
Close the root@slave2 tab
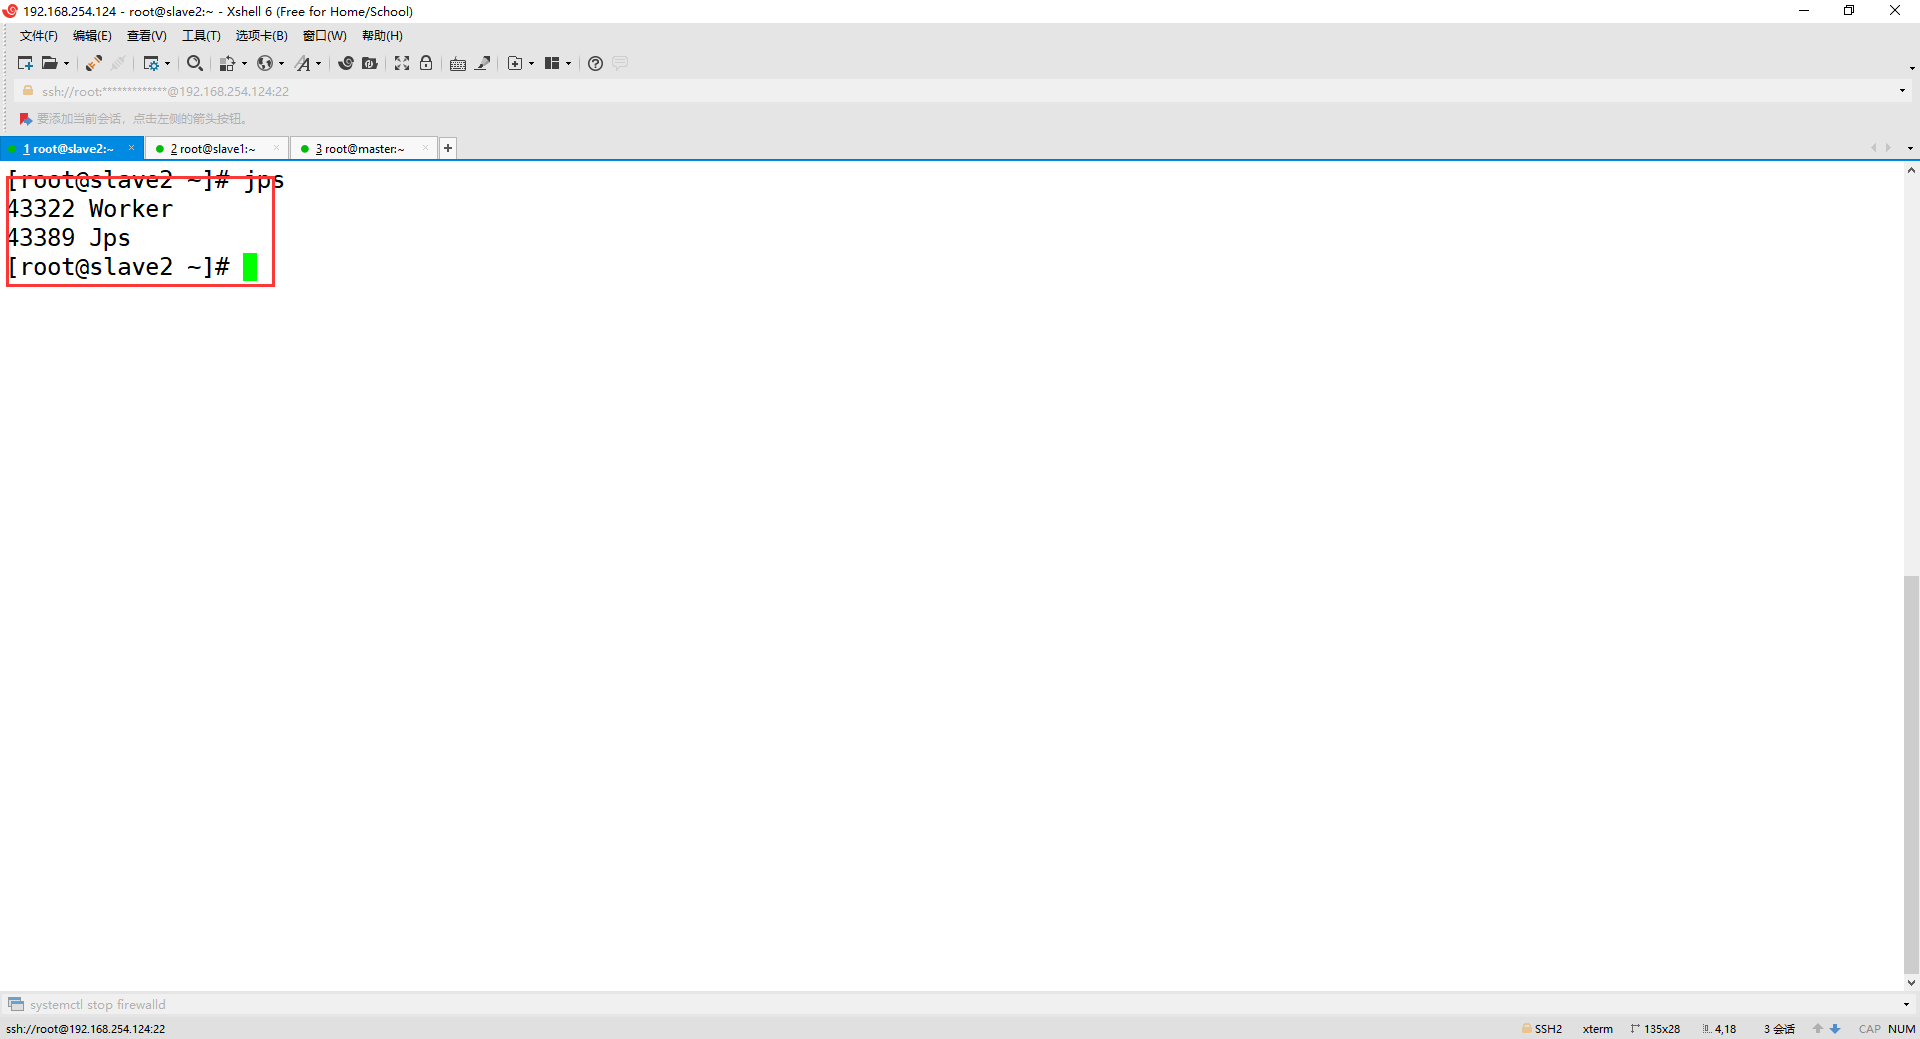[131, 148]
